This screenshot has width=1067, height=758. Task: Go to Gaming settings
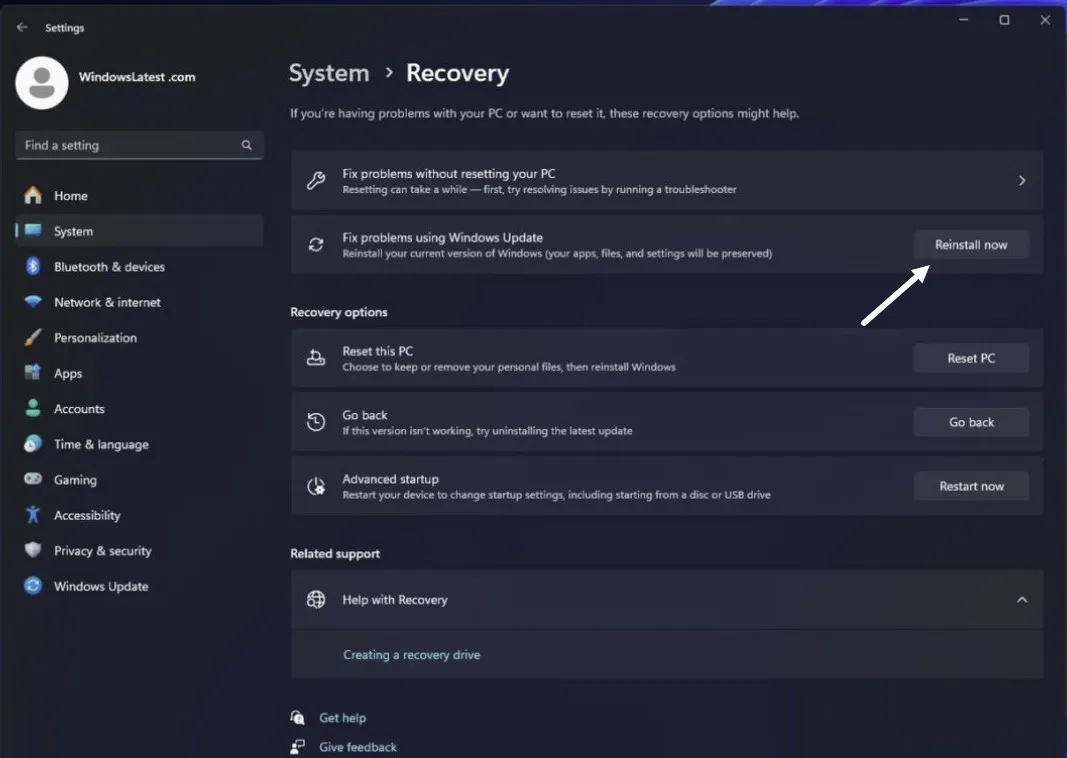[139, 480]
